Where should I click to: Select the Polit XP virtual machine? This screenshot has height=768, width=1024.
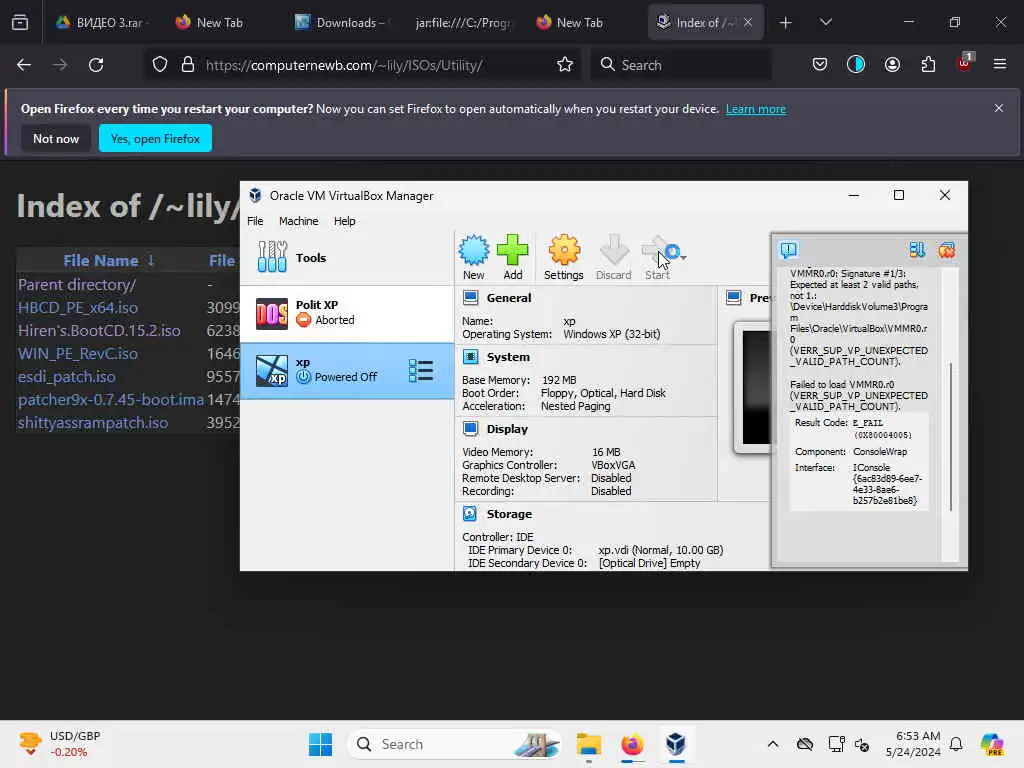tap(347, 313)
